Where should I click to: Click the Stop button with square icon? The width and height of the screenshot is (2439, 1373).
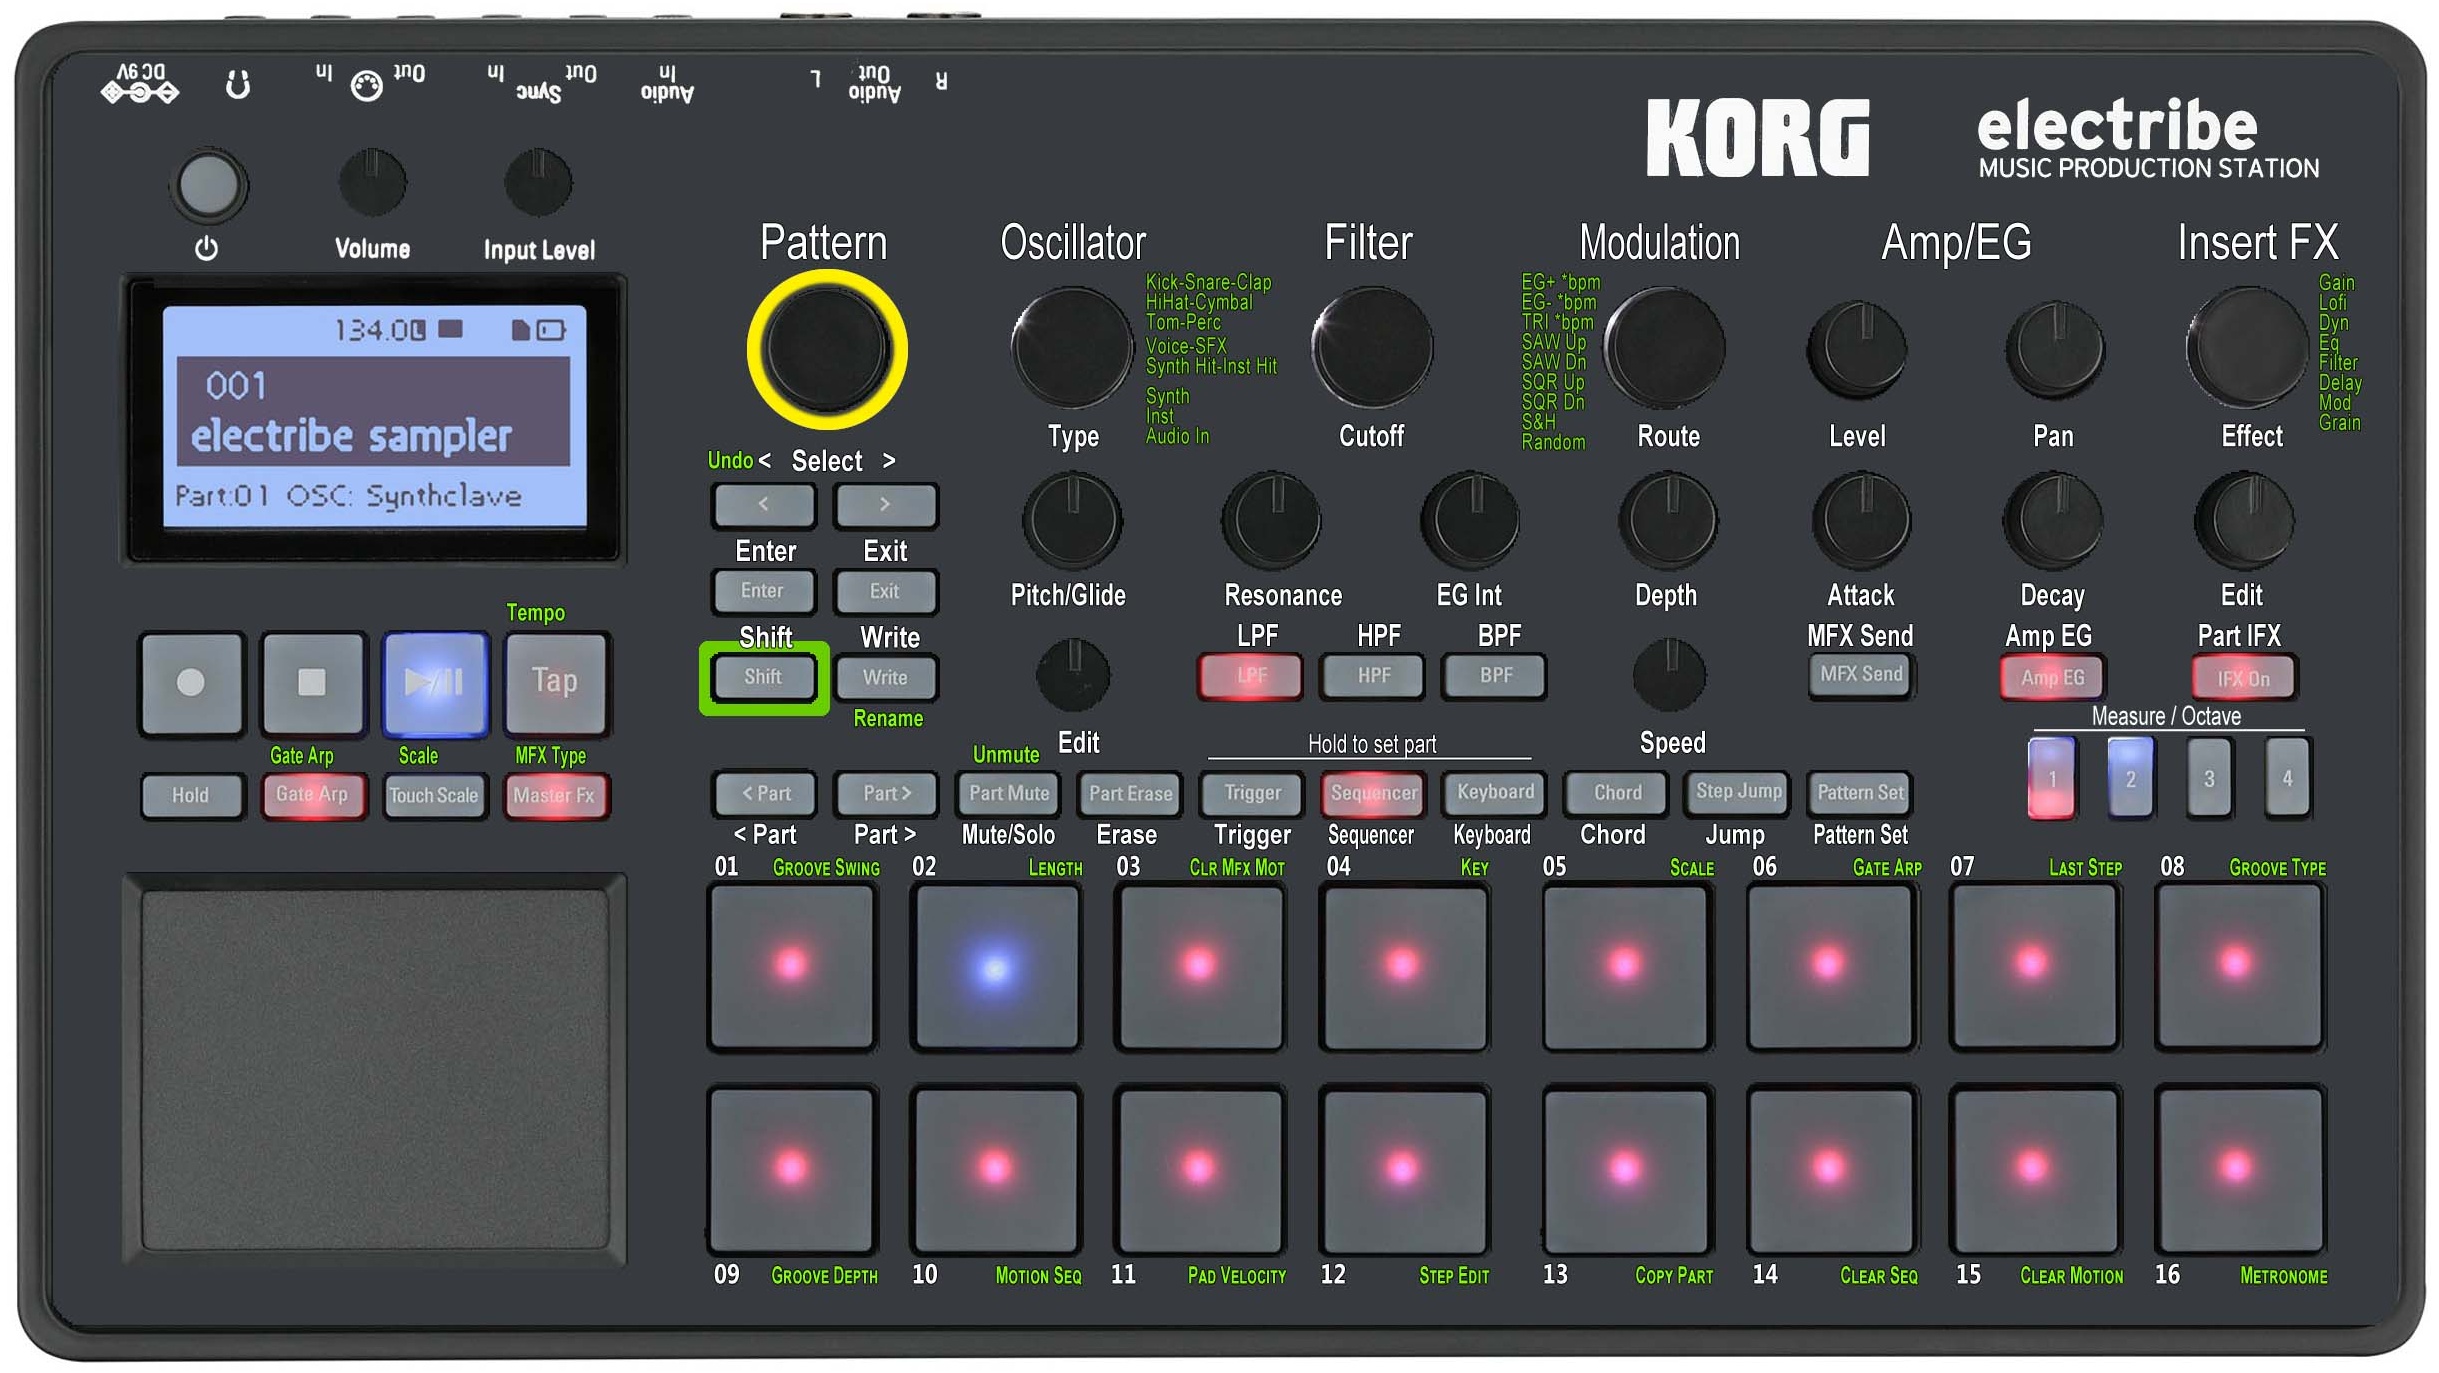[313, 683]
